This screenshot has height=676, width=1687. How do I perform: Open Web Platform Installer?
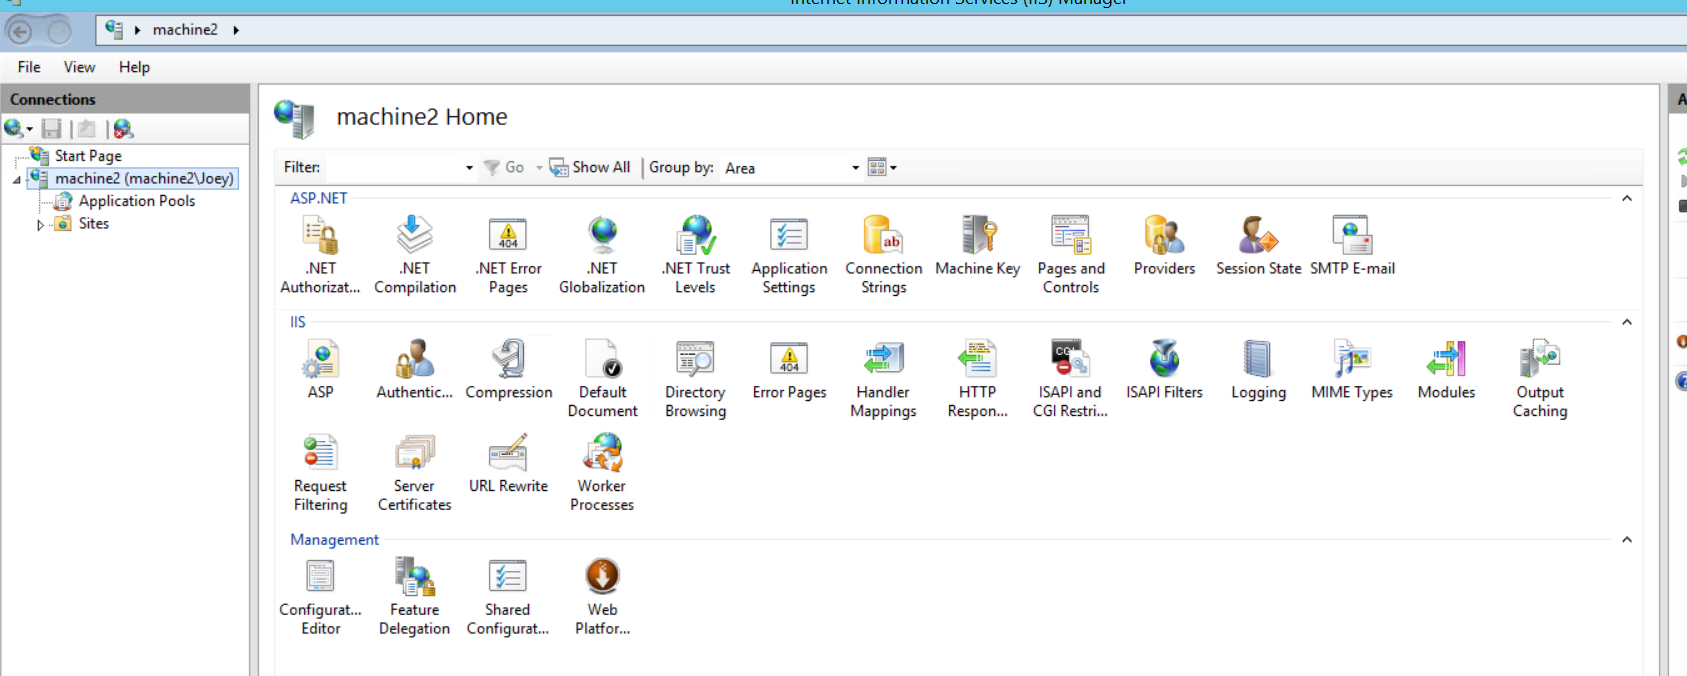click(602, 597)
